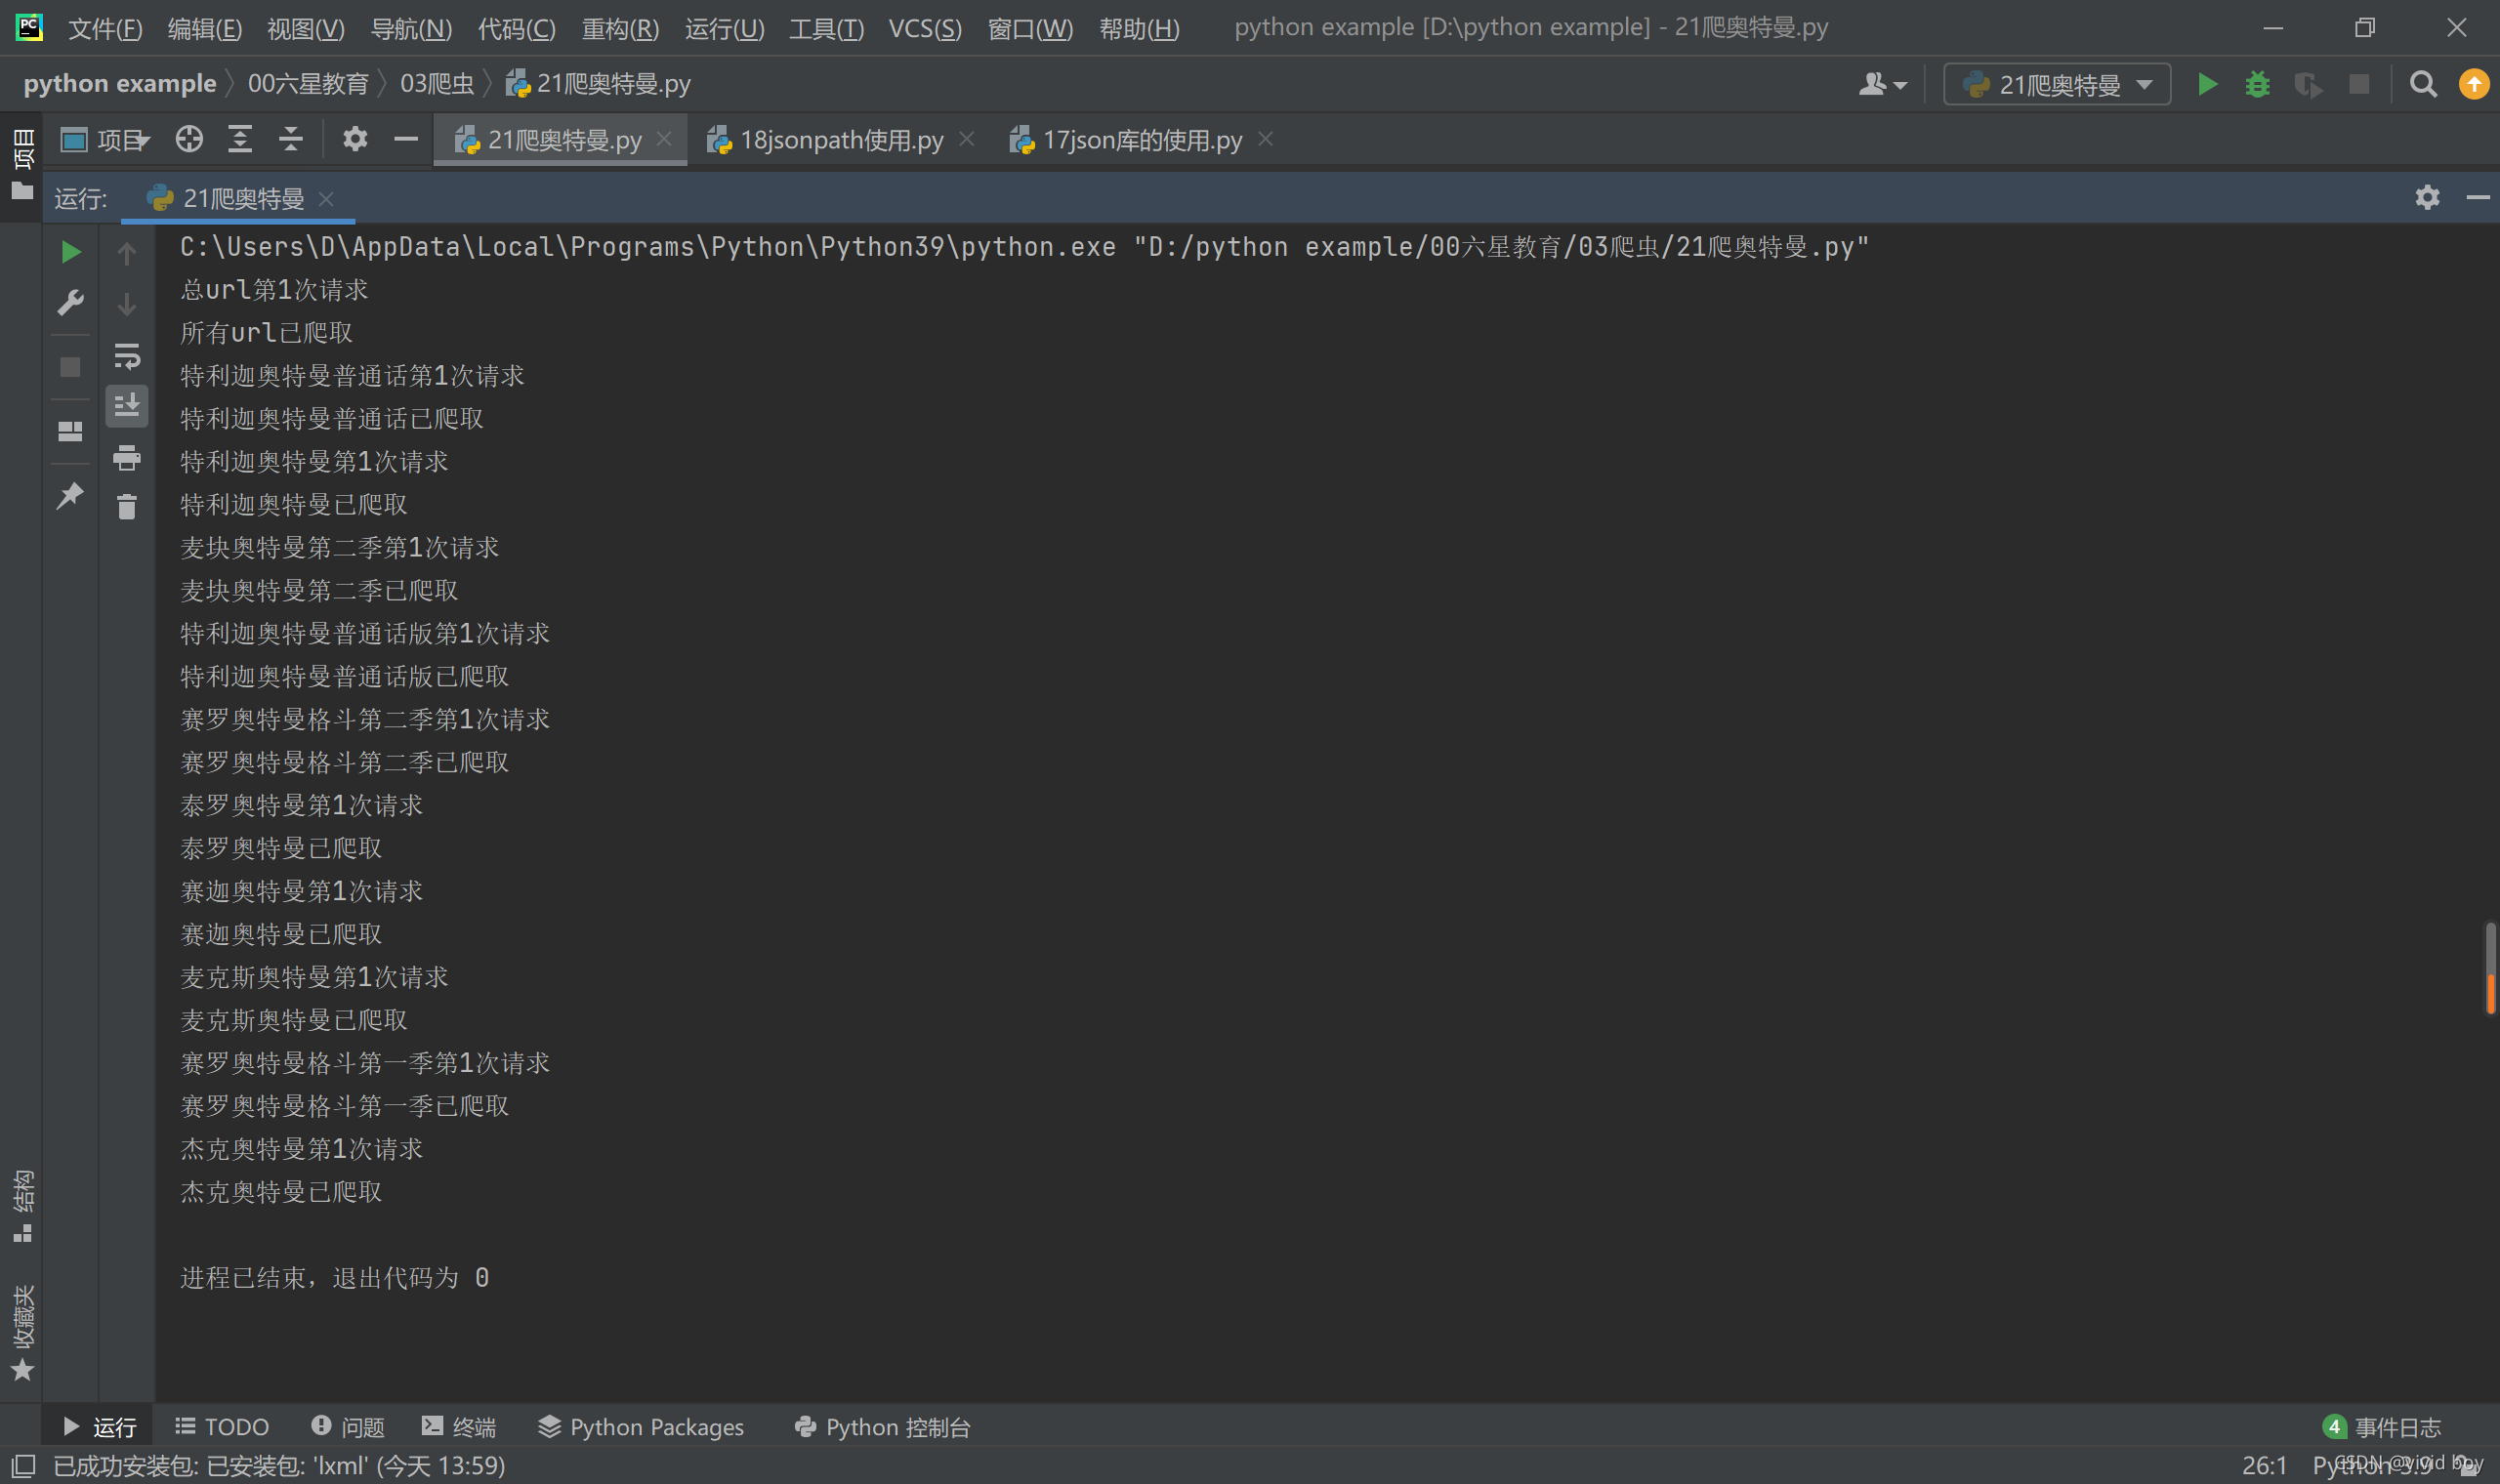
Task: Click the wrench settings icon in run panel
Action: pos(70,303)
